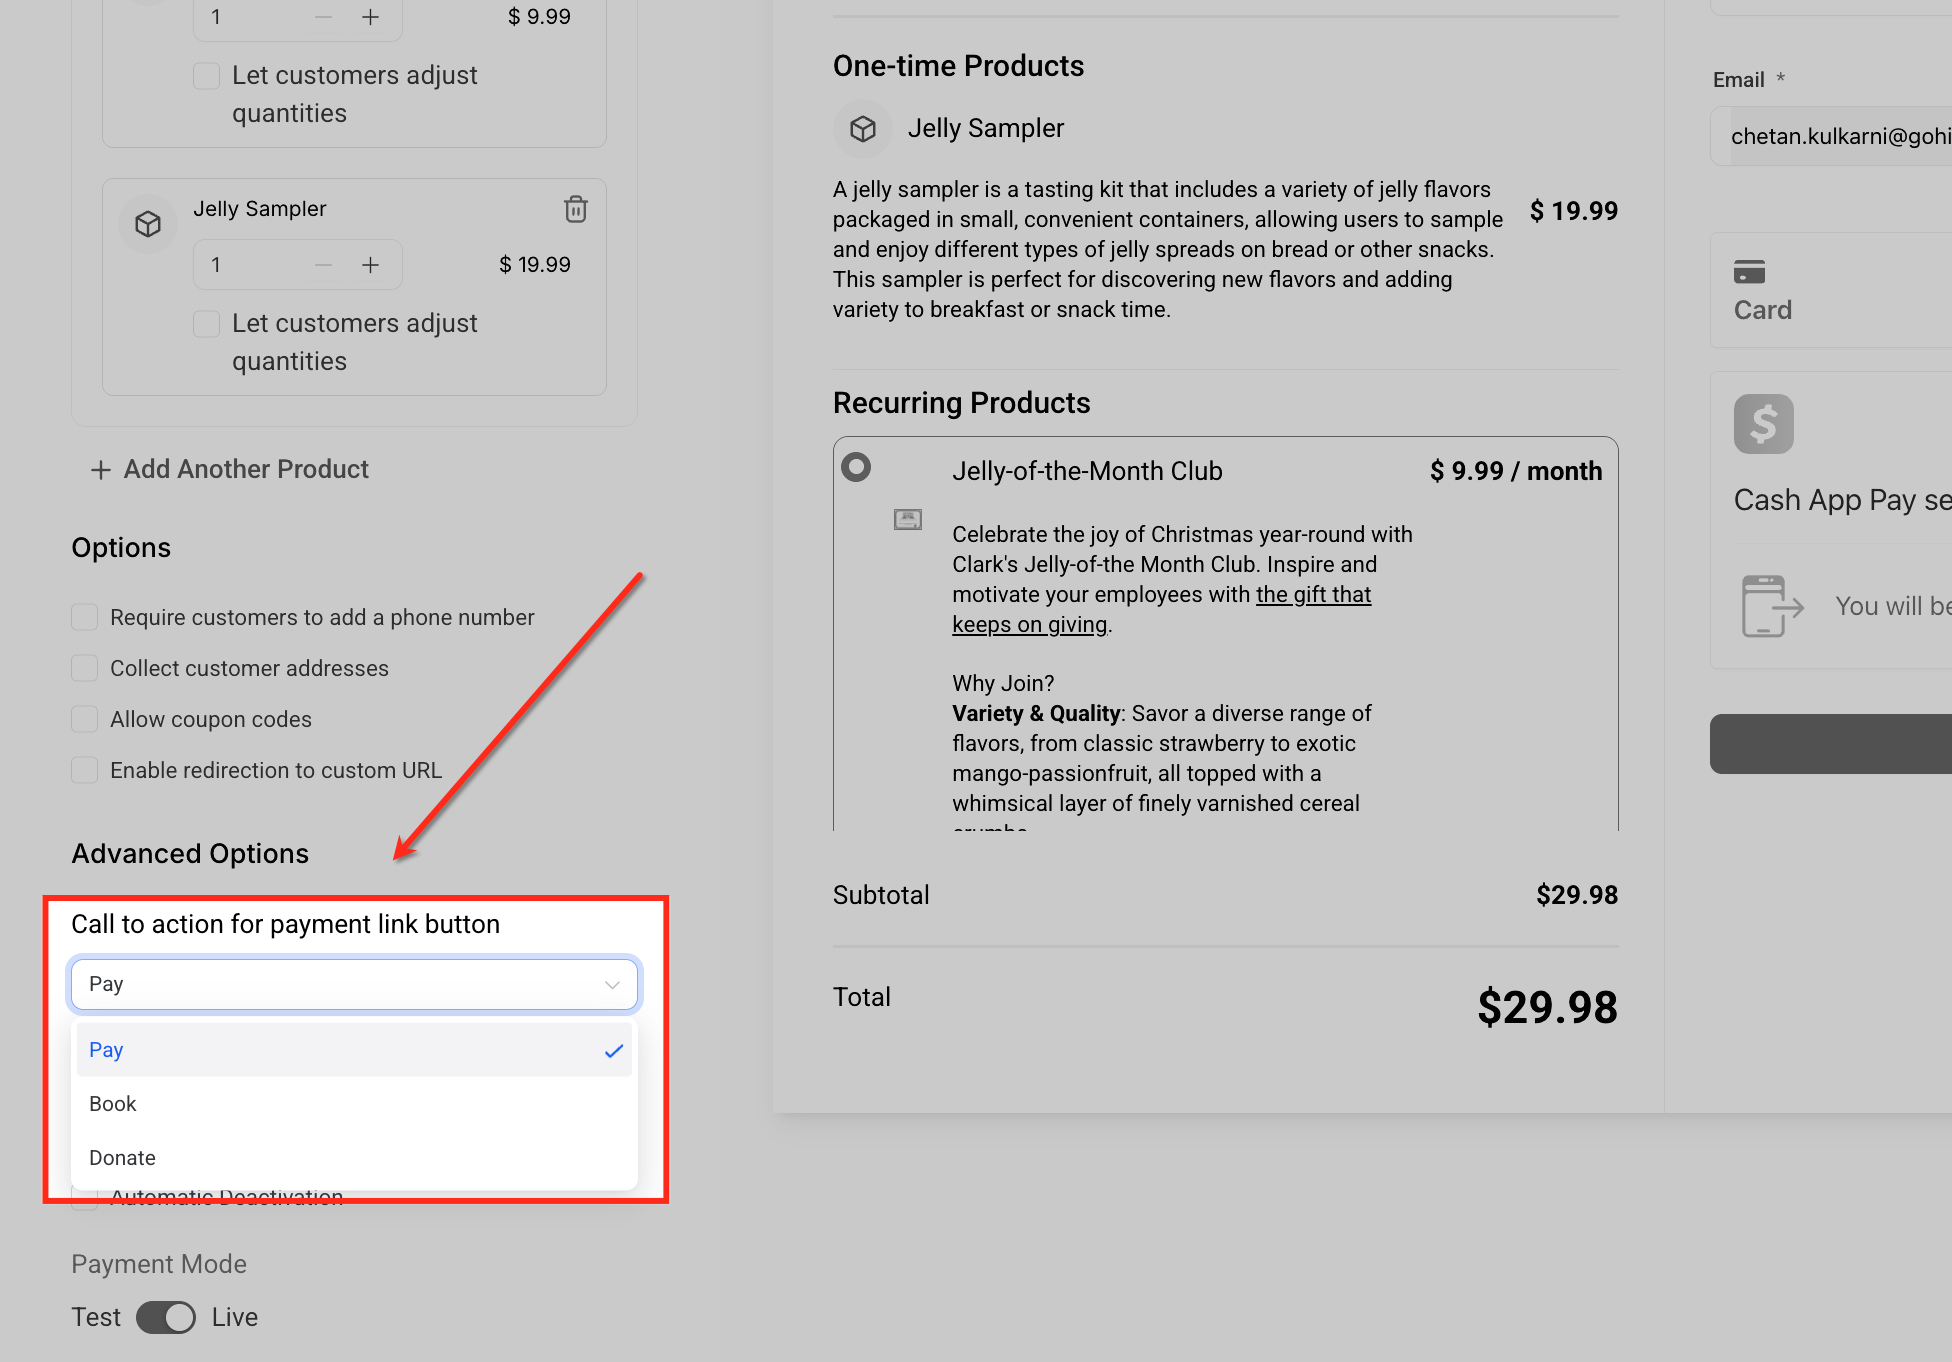Delete the Jelly Sampler product with trash icon
This screenshot has height=1362, width=1952.
coord(575,209)
